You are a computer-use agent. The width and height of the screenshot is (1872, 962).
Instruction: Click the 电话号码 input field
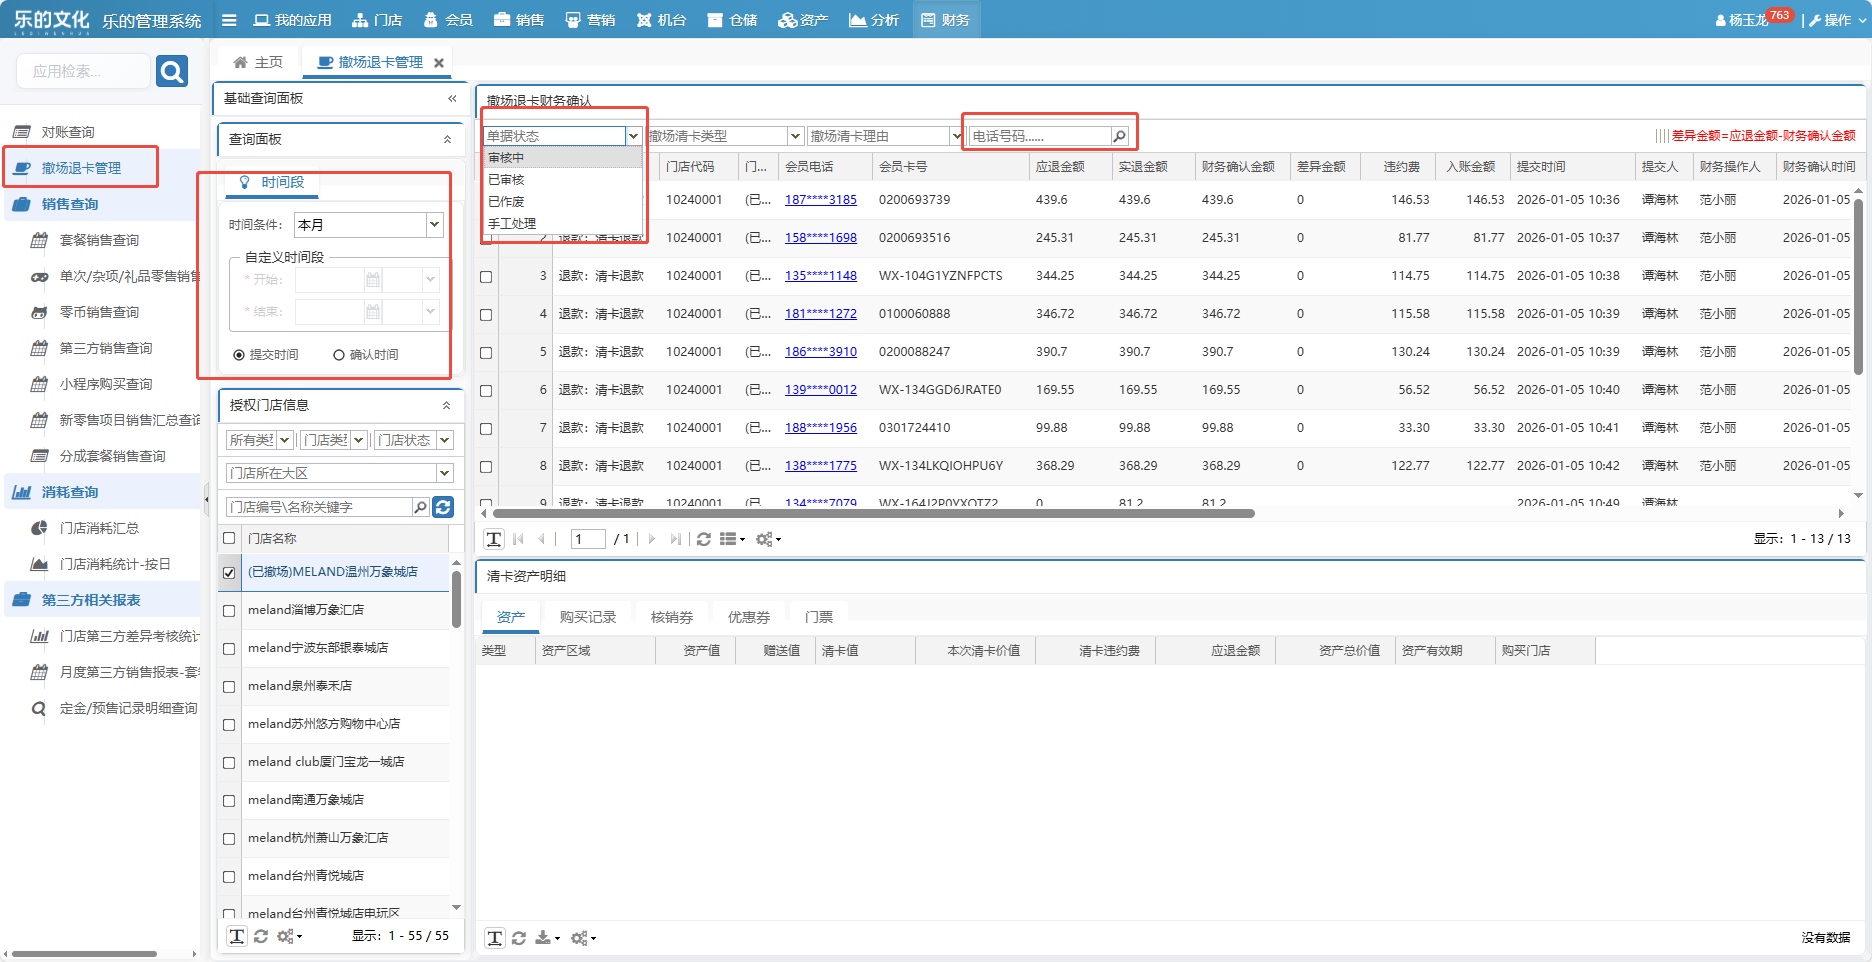[1040, 136]
